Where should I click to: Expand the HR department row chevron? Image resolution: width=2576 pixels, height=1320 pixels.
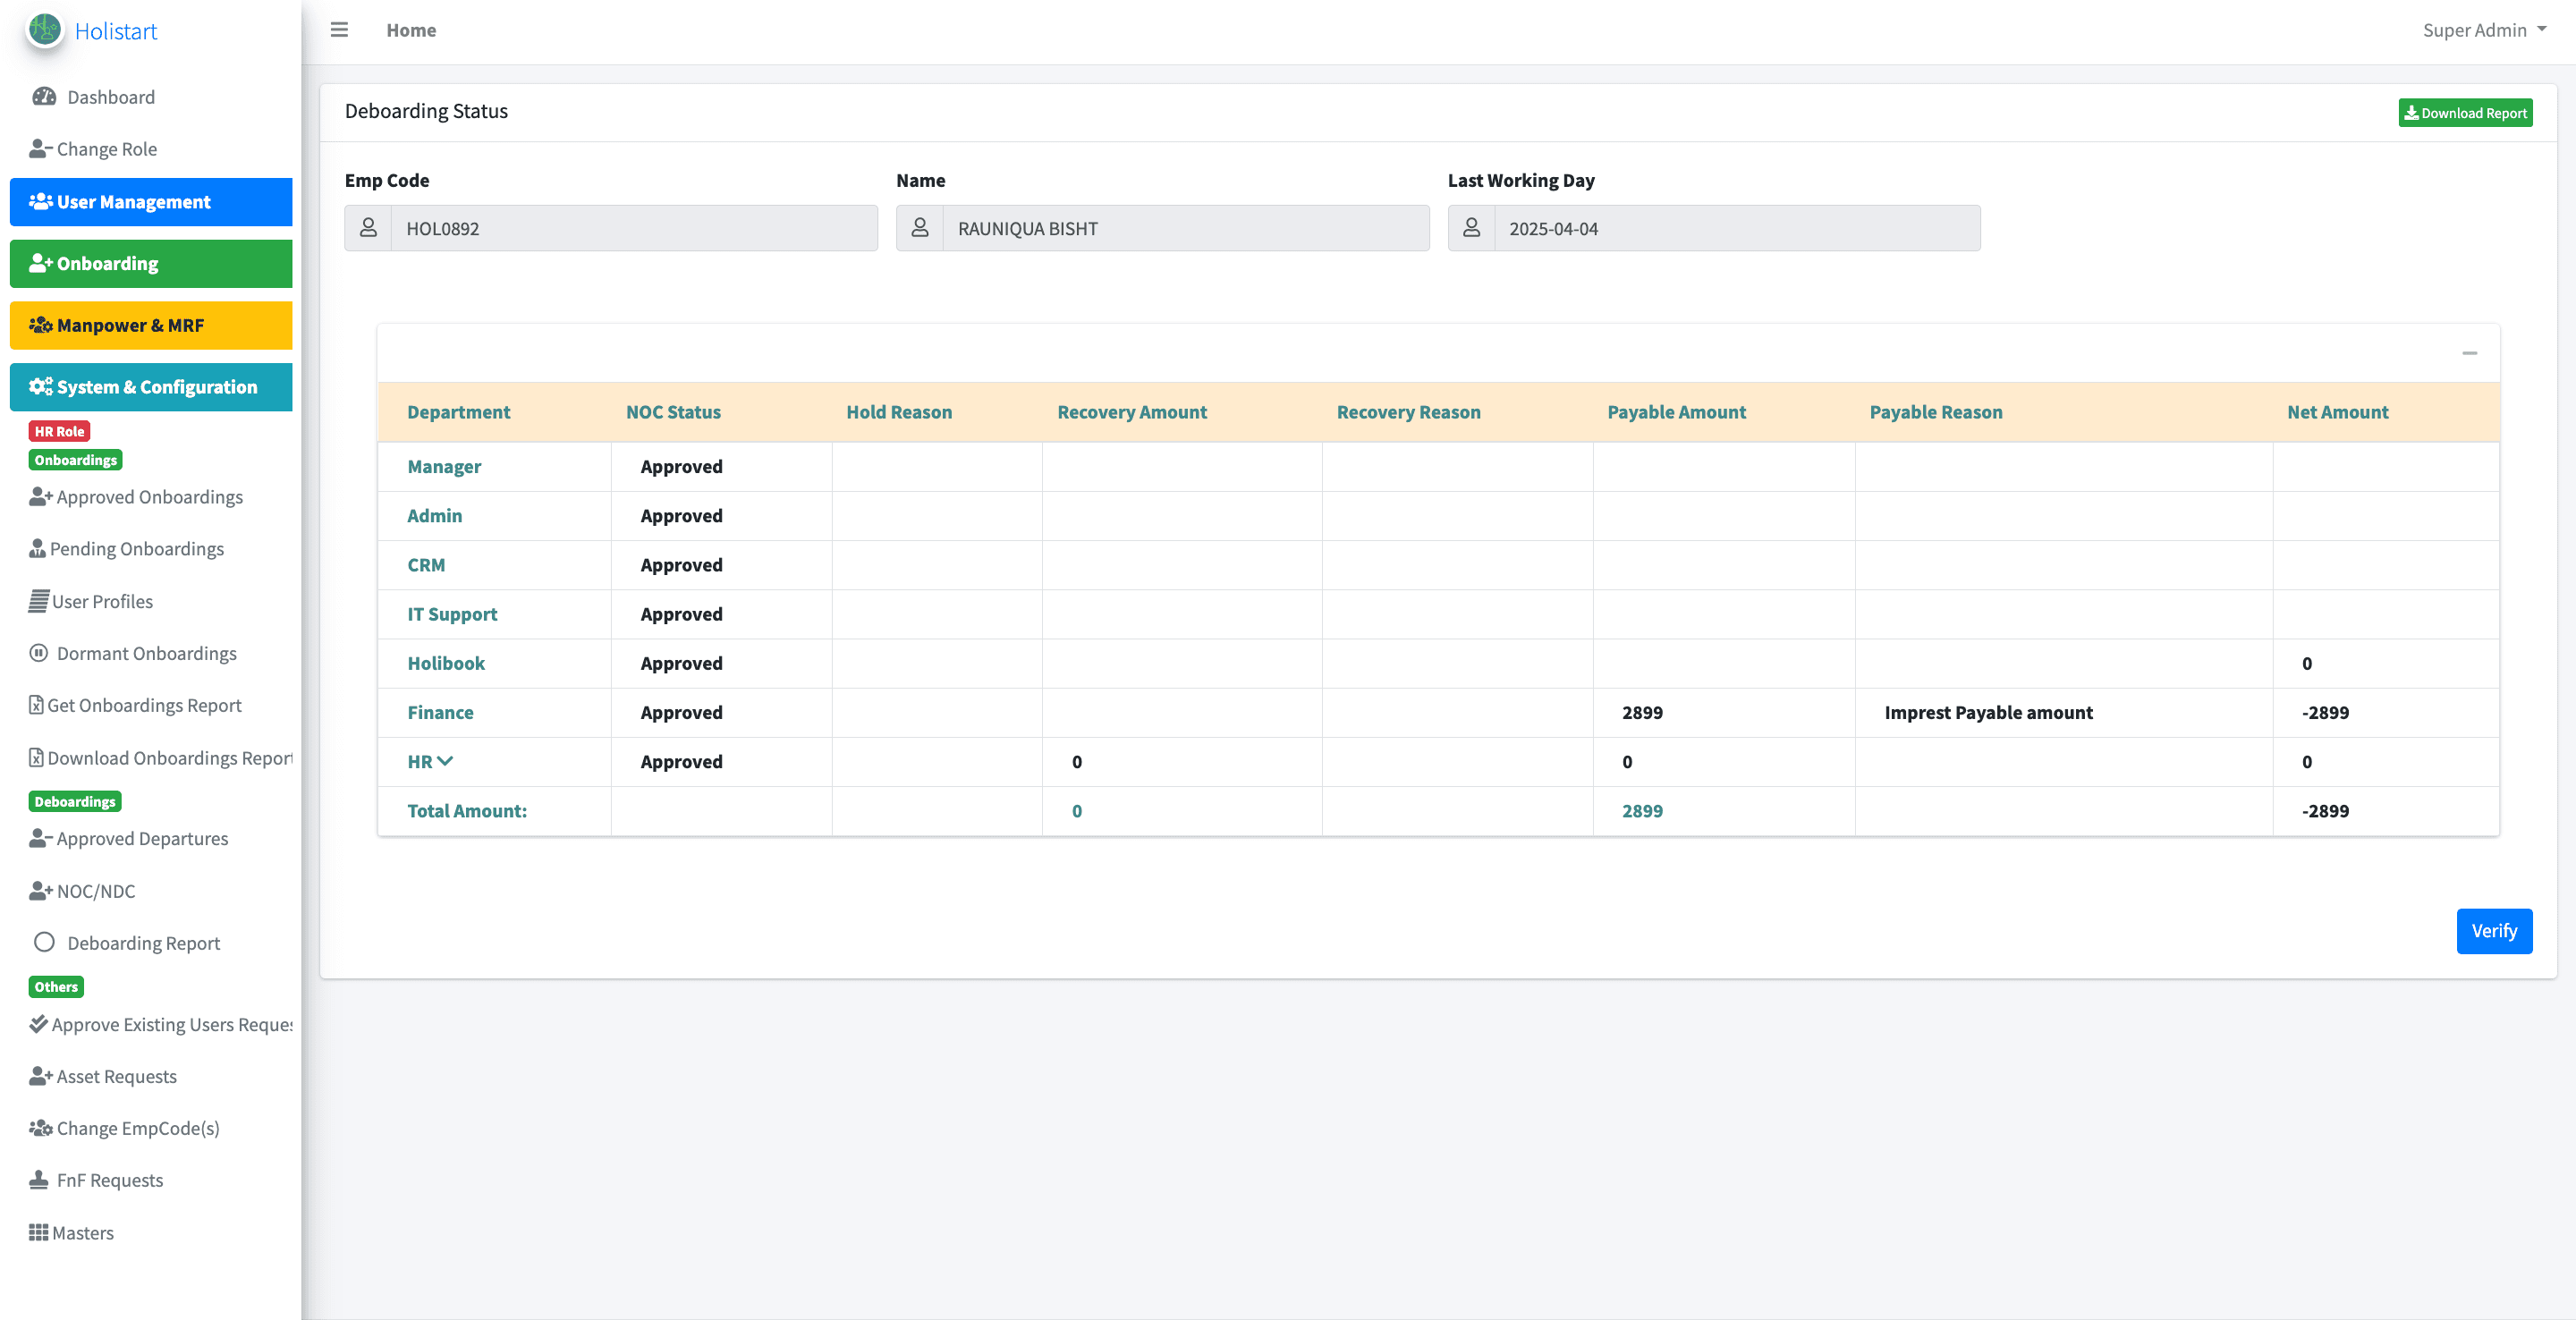[x=447, y=761]
